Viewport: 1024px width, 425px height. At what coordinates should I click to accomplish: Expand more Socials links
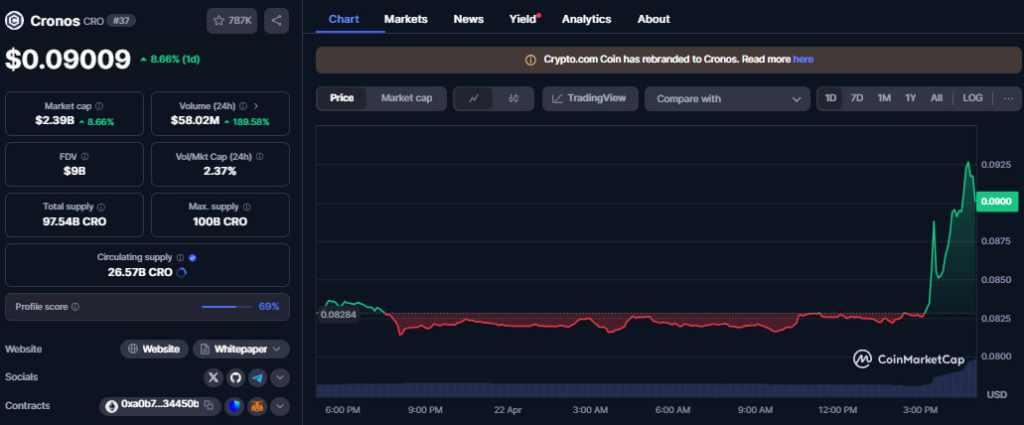(x=280, y=377)
